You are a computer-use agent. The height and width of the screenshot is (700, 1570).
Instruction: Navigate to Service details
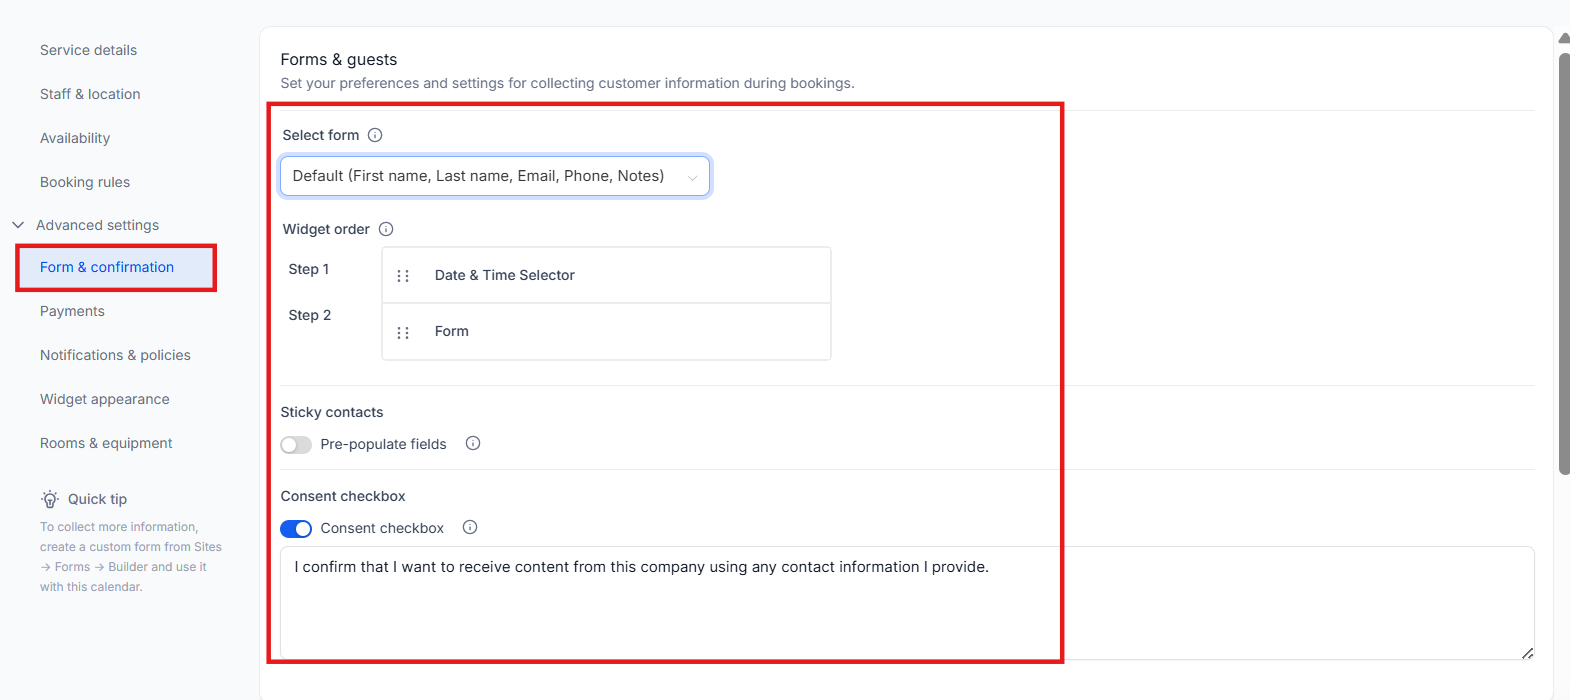click(x=88, y=50)
